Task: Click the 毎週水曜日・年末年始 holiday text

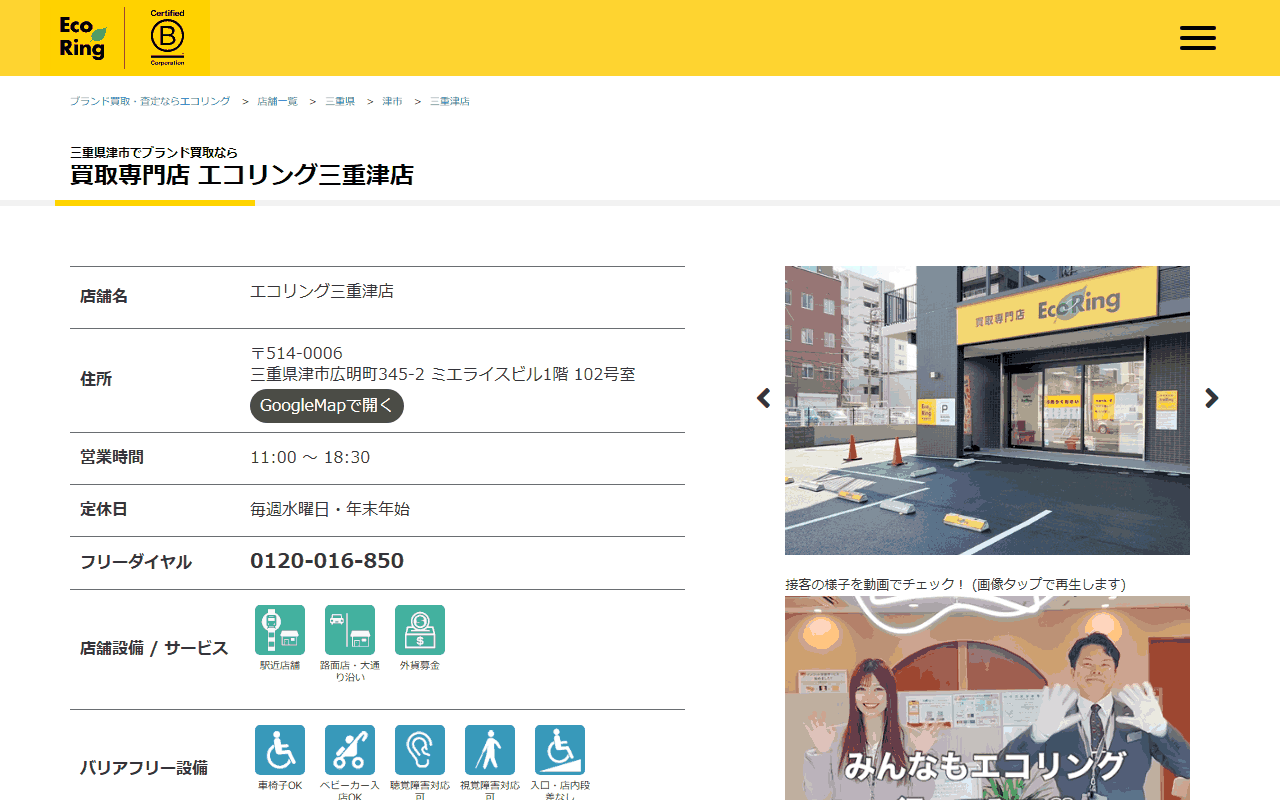Action: tap(330, 509)
